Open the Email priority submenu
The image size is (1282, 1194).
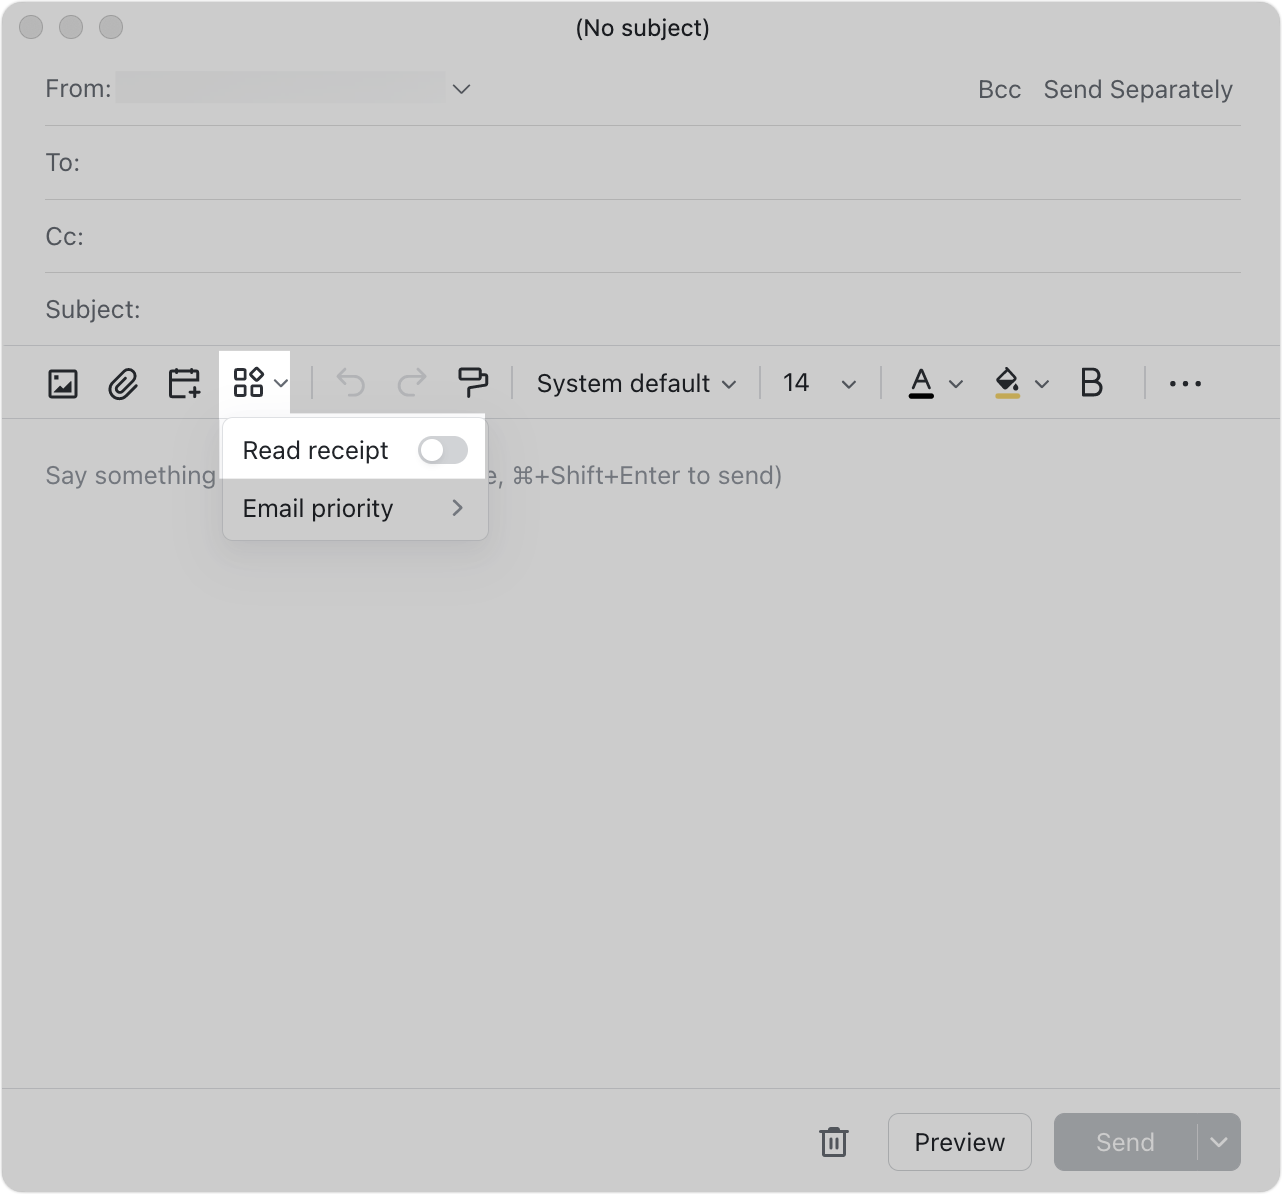coord(355,509)
